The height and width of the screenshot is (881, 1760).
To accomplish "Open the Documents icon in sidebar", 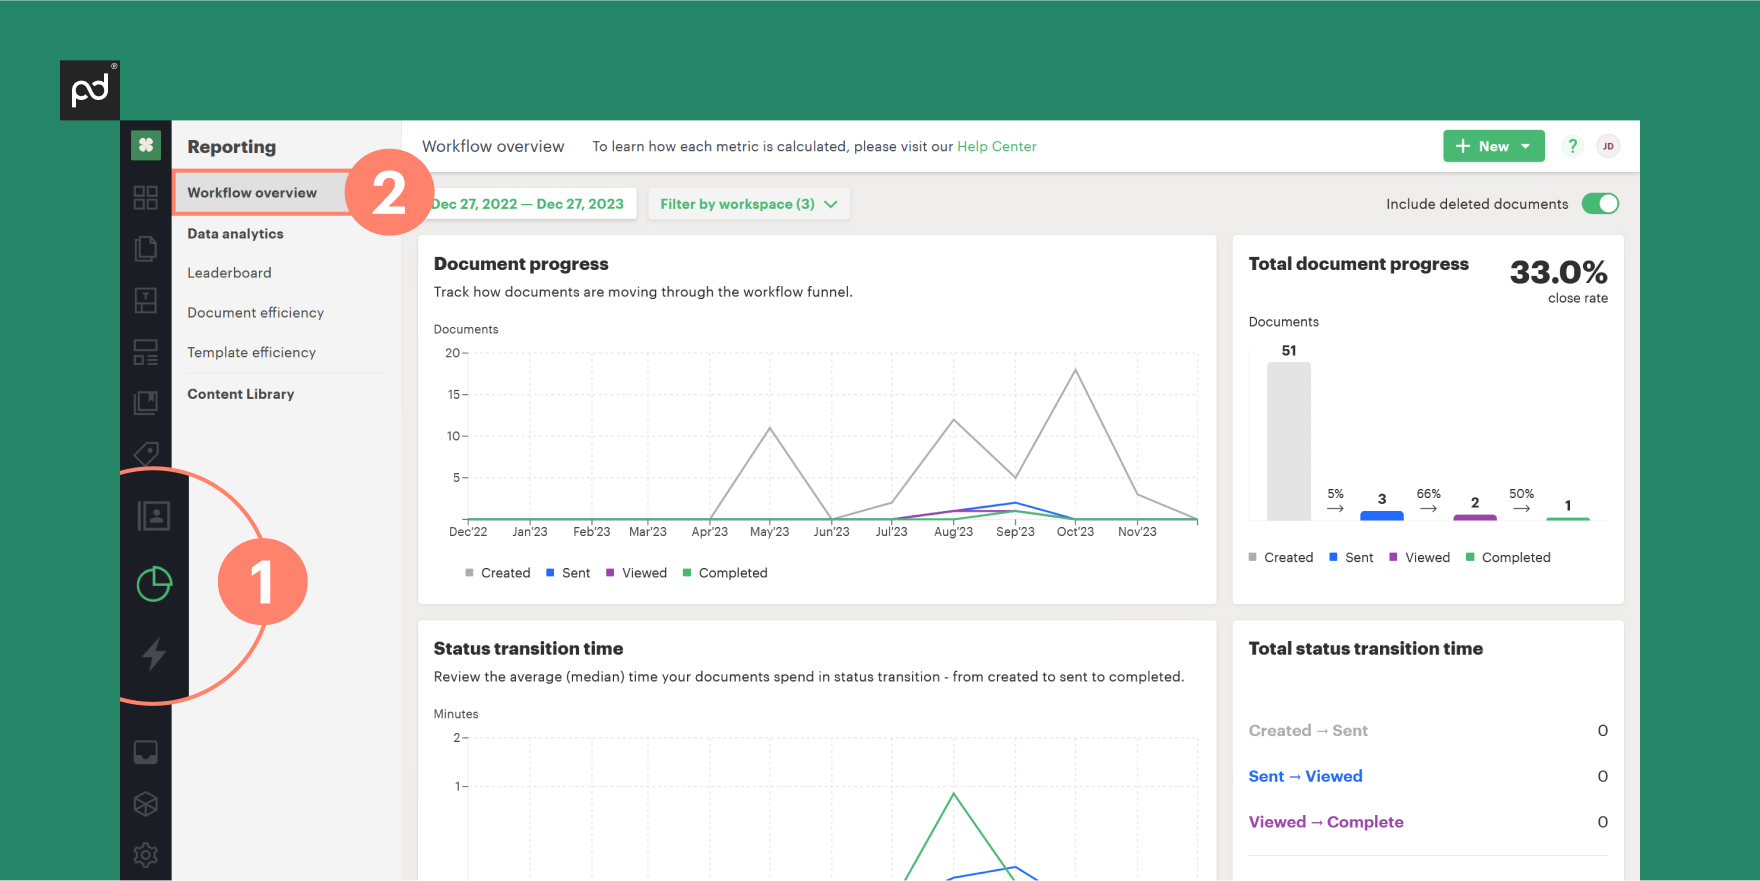I will [x=146, y=248].
